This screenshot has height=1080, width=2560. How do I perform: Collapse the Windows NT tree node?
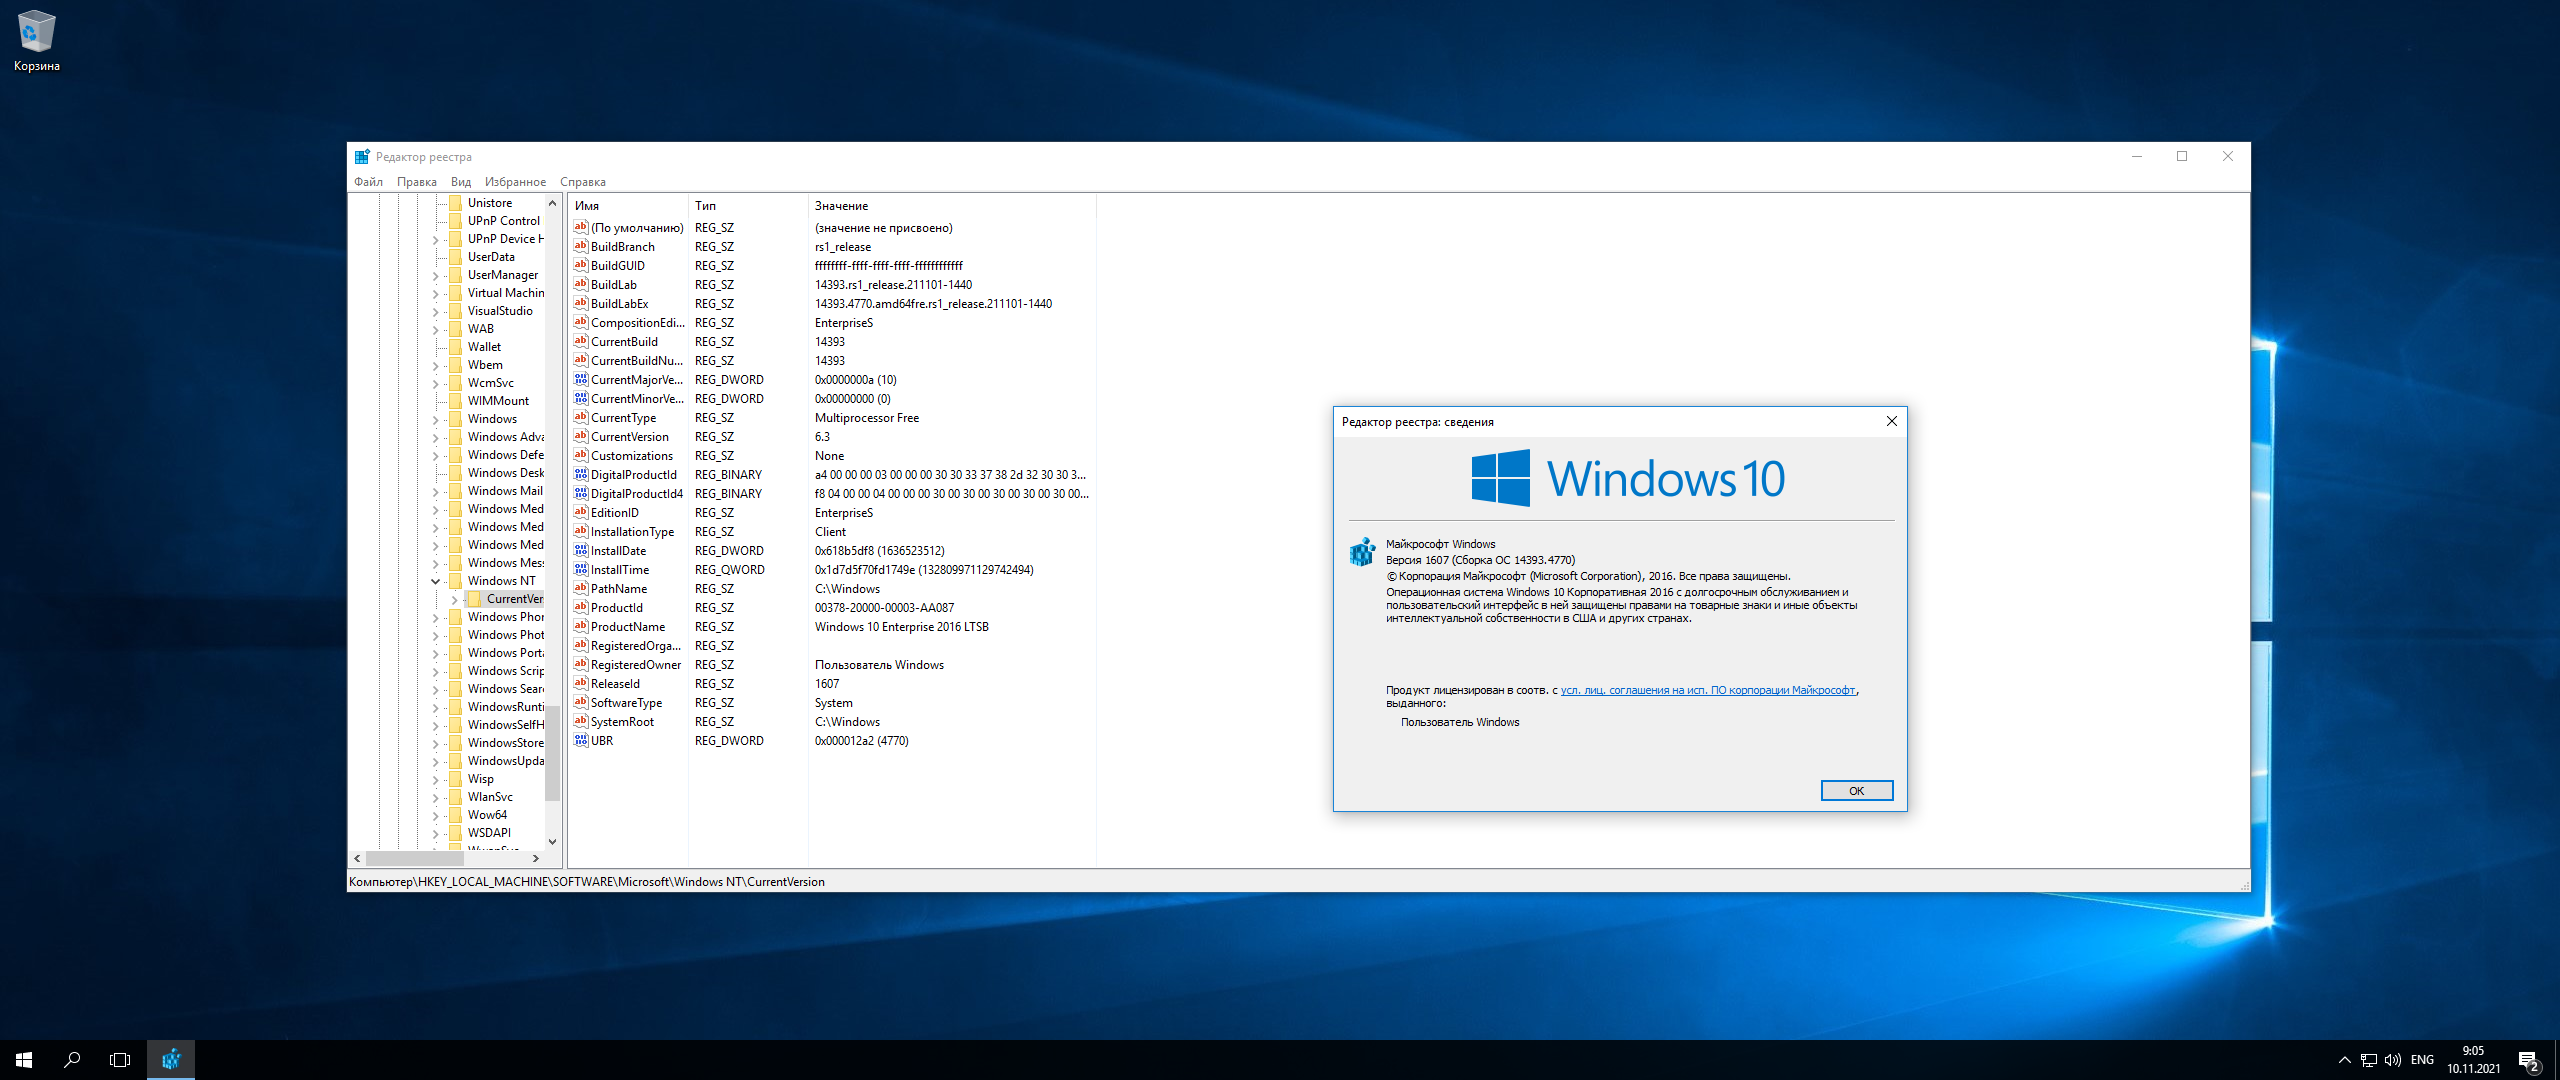point(435,581)
